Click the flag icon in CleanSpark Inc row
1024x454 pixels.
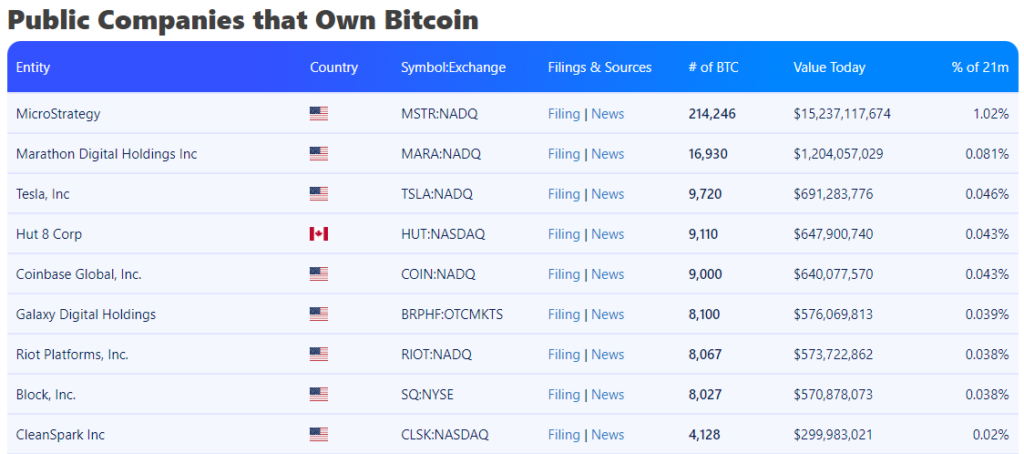(x=319, y=434)
